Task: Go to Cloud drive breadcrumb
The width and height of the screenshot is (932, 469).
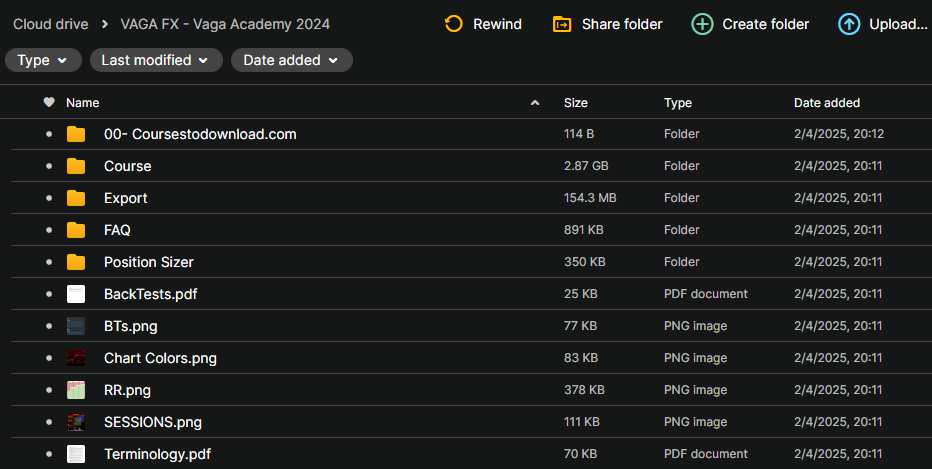Action: pos(51,24)
